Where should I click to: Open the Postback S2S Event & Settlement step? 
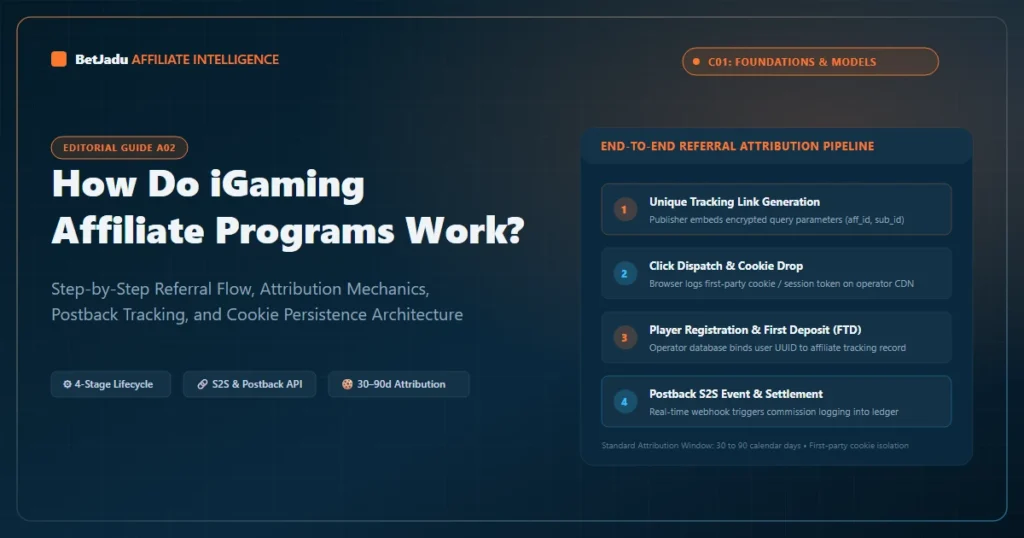776,401
